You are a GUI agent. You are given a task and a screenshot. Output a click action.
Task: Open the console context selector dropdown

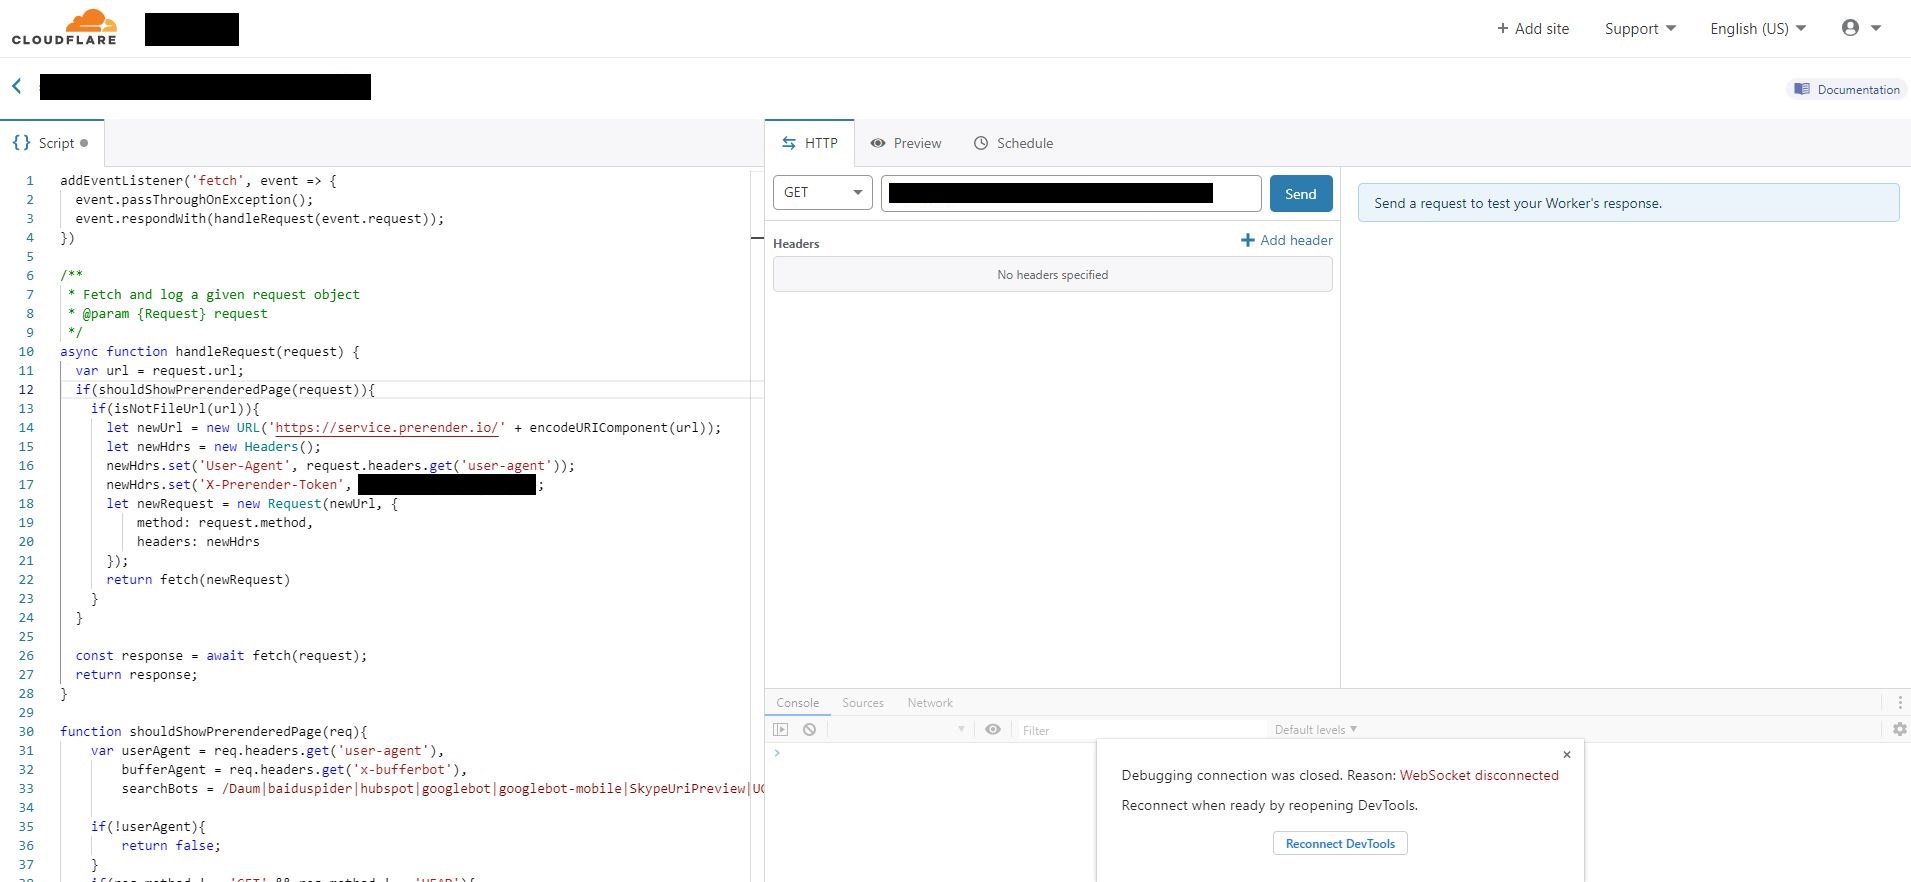[x=898, y=730]
